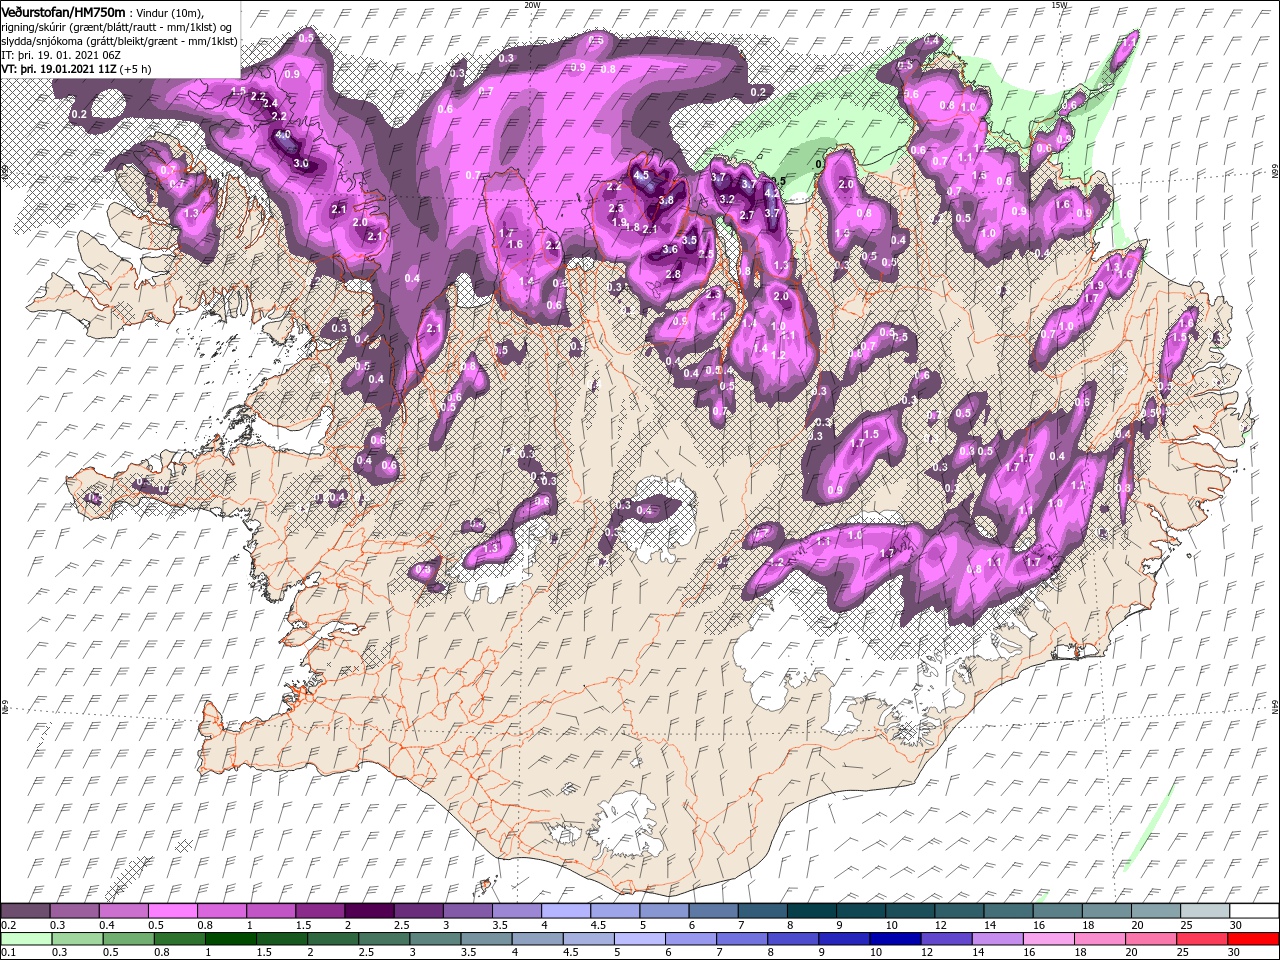Click the 'slydda/snjókoma' legend description line

(119, 40)
